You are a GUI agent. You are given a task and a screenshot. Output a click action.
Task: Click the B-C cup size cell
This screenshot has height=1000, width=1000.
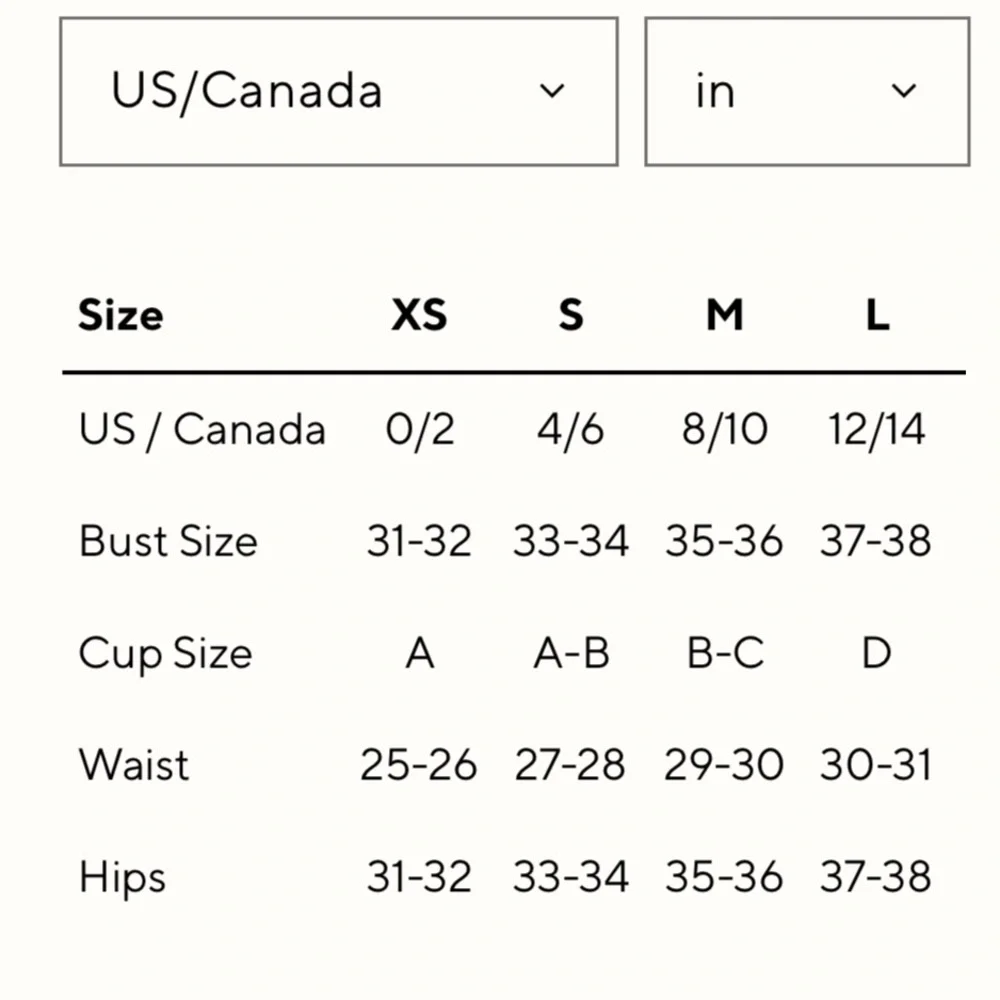pyautogui.click(x=725, y=654)
